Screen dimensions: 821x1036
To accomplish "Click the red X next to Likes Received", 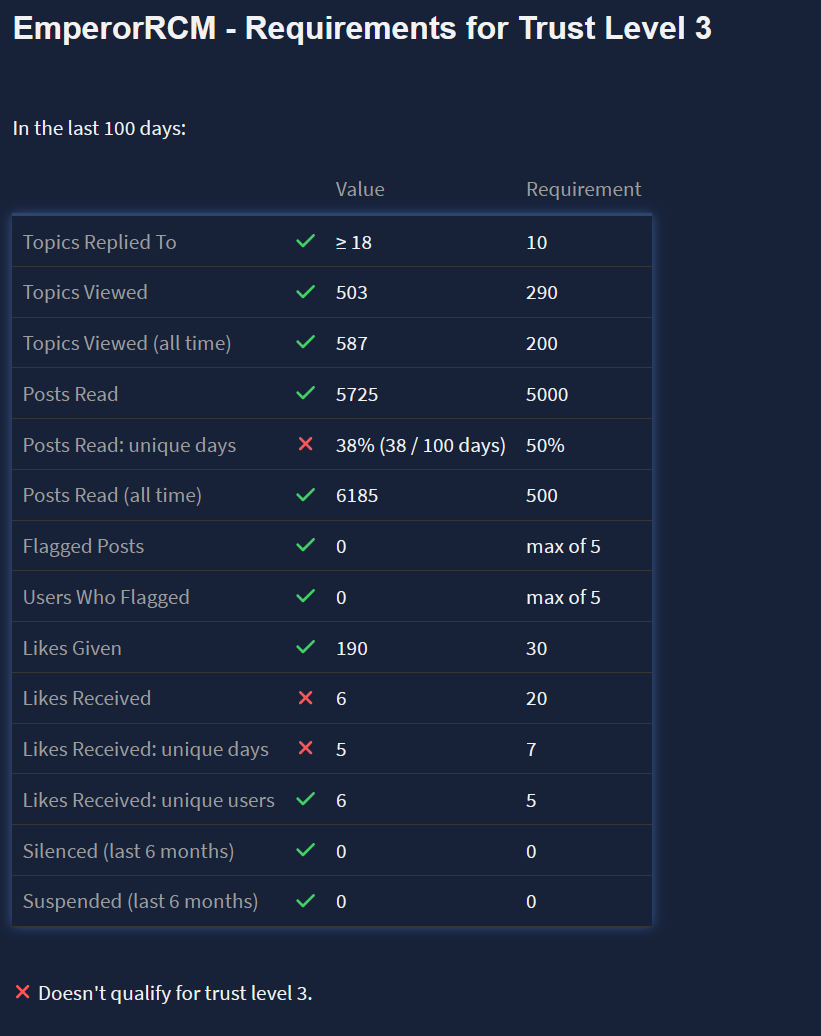I will coord(306,698).
